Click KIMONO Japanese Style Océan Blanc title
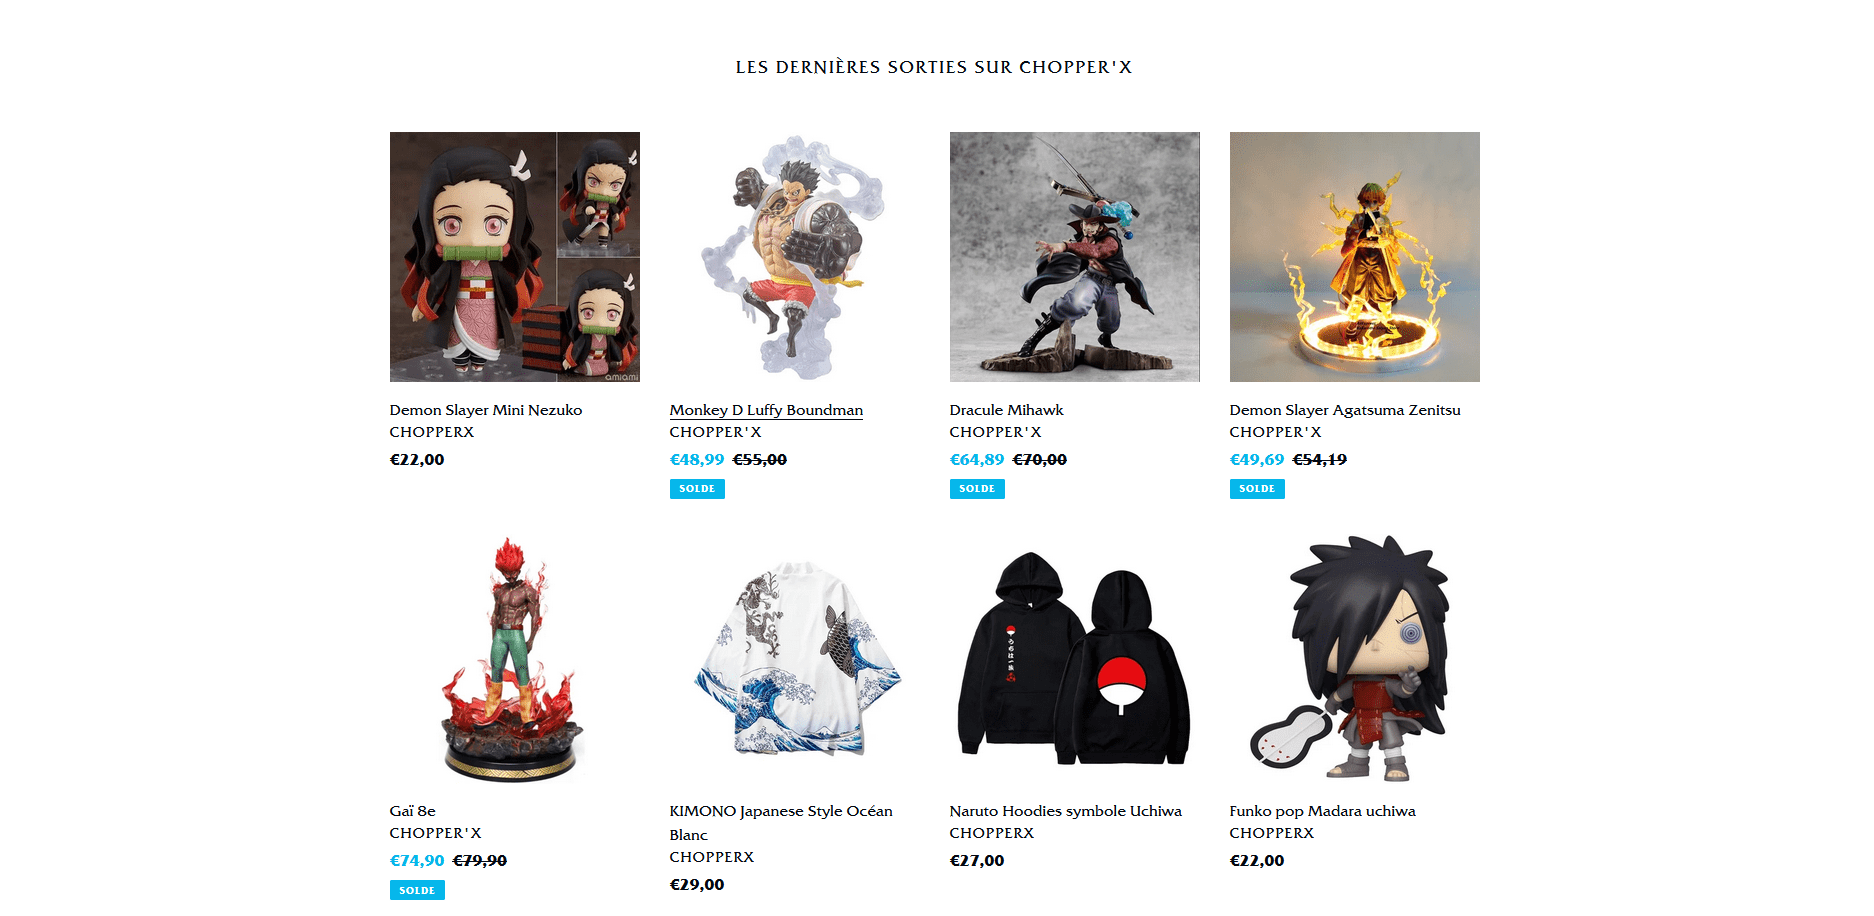The width and height of the screenshot is (1874, 916). [x=781, y=823]
